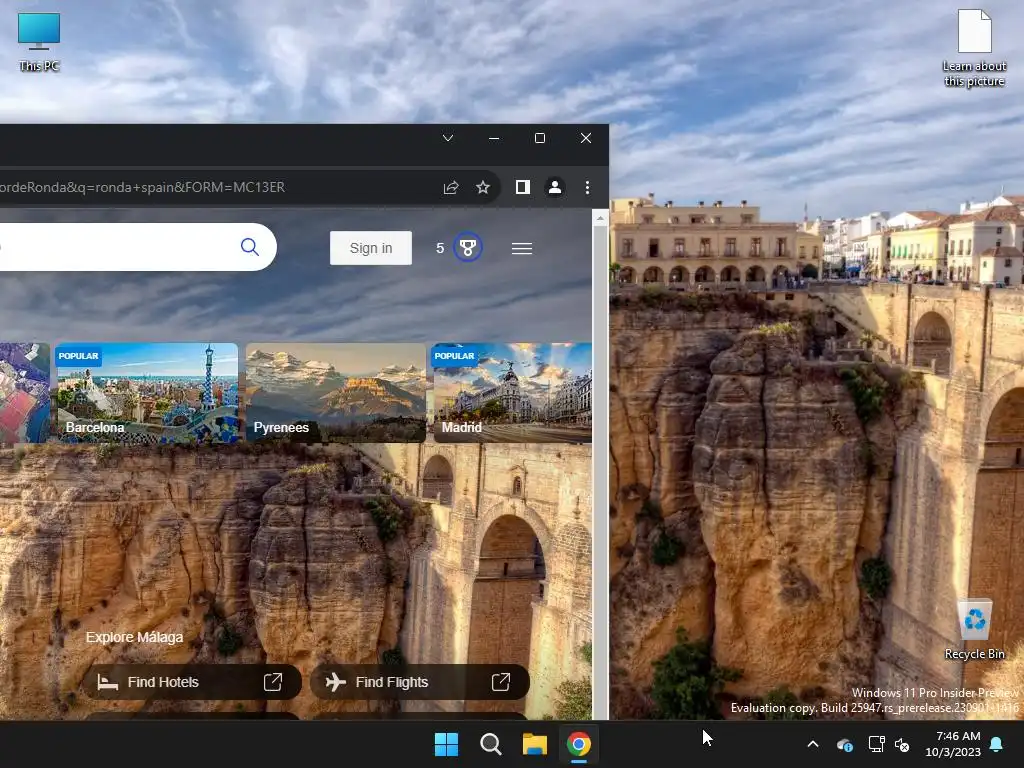
Task: Click the Chrome taskbar icon
Action: point(579,744)
